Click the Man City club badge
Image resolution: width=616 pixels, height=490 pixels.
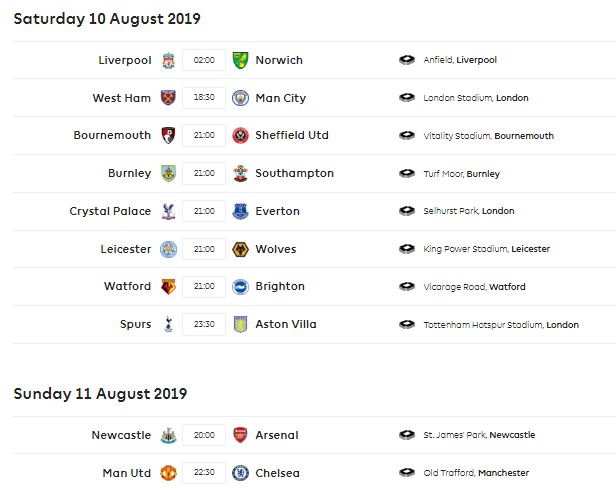click(x=240, y=98)
